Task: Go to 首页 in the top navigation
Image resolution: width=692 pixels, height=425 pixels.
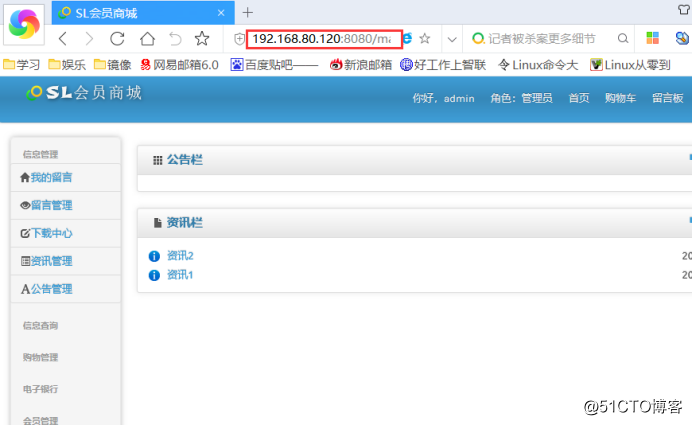Action: point(579,98)
